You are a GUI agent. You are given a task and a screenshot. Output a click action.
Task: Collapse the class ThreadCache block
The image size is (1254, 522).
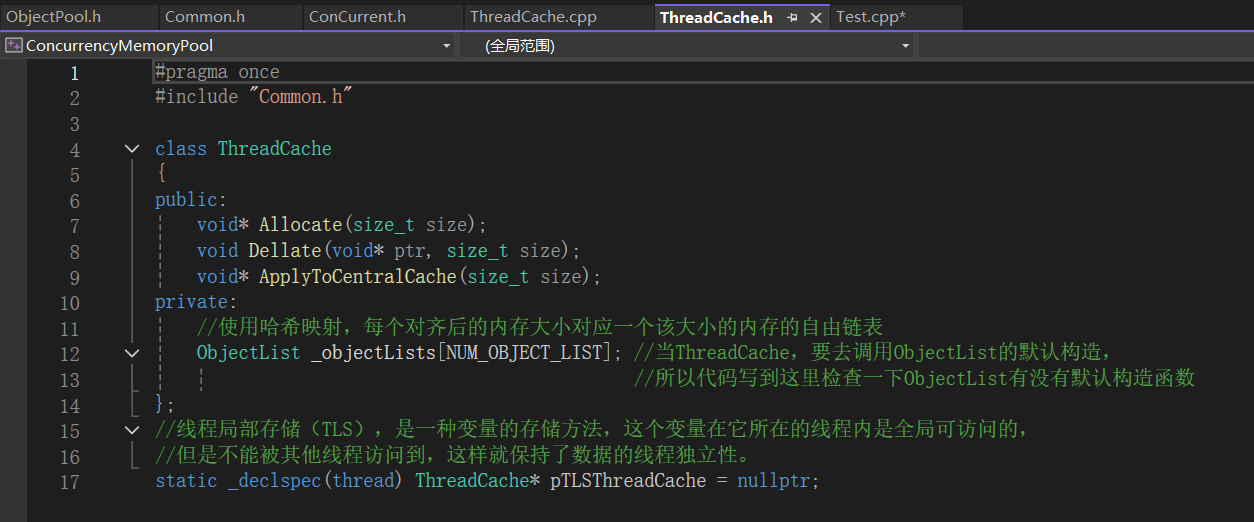(x=132, y=149)
